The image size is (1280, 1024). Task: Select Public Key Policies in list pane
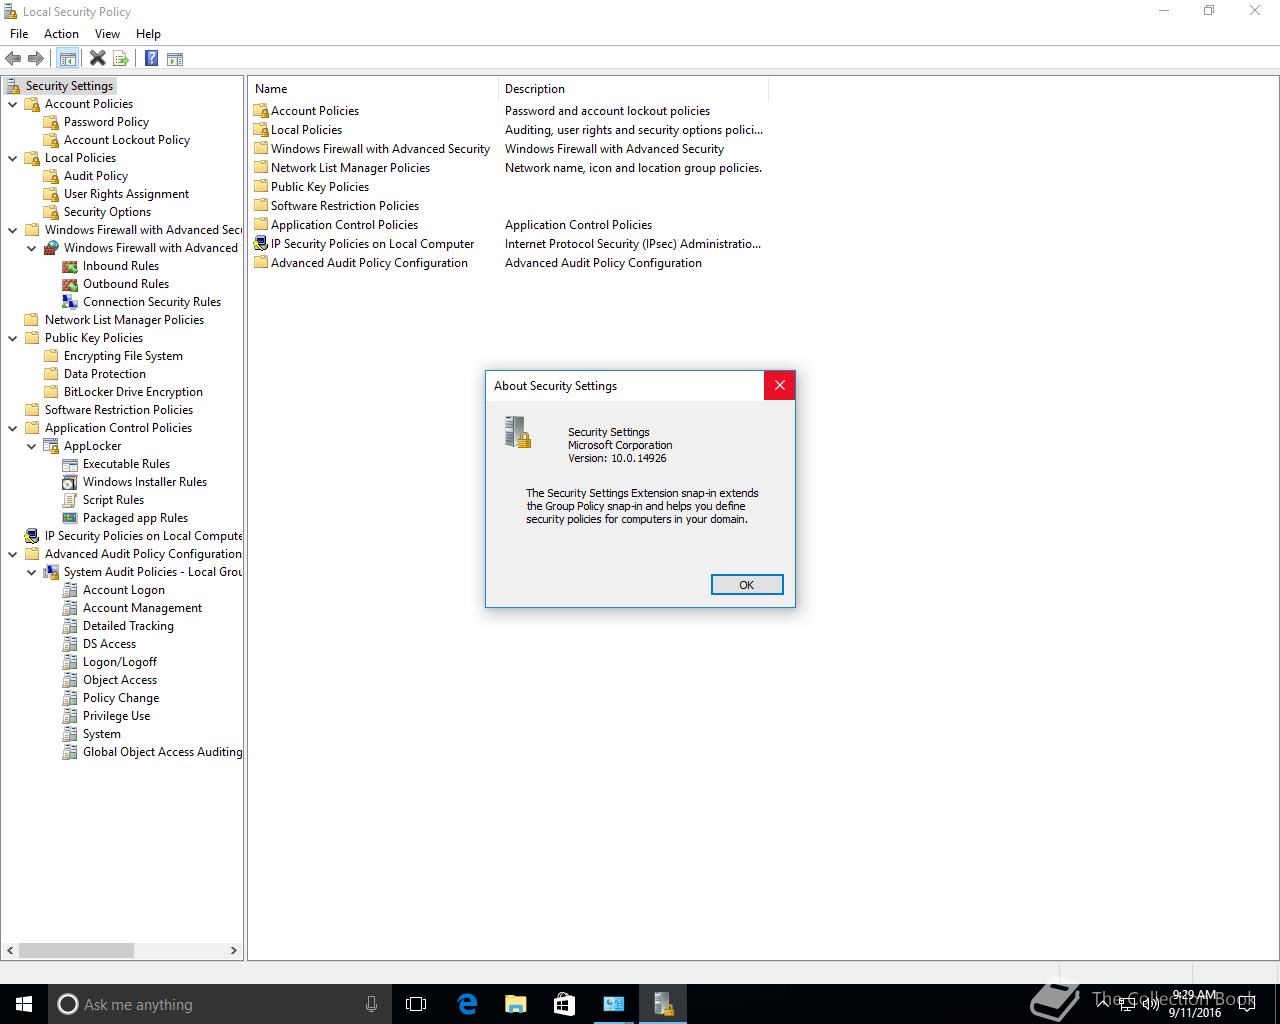click(320, 187)
